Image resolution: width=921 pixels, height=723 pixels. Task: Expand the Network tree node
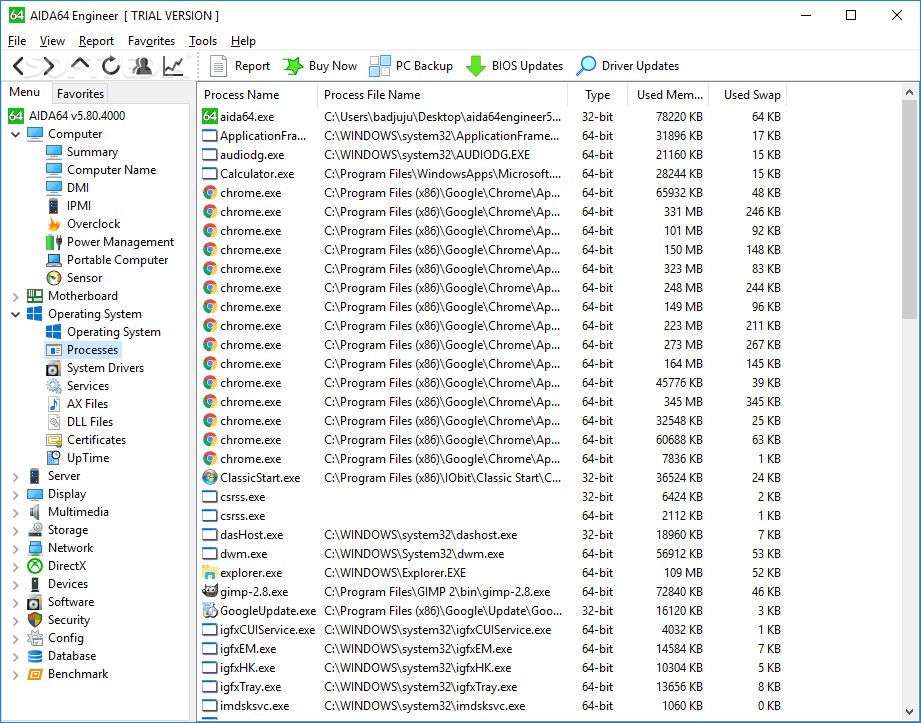(16, 549)
